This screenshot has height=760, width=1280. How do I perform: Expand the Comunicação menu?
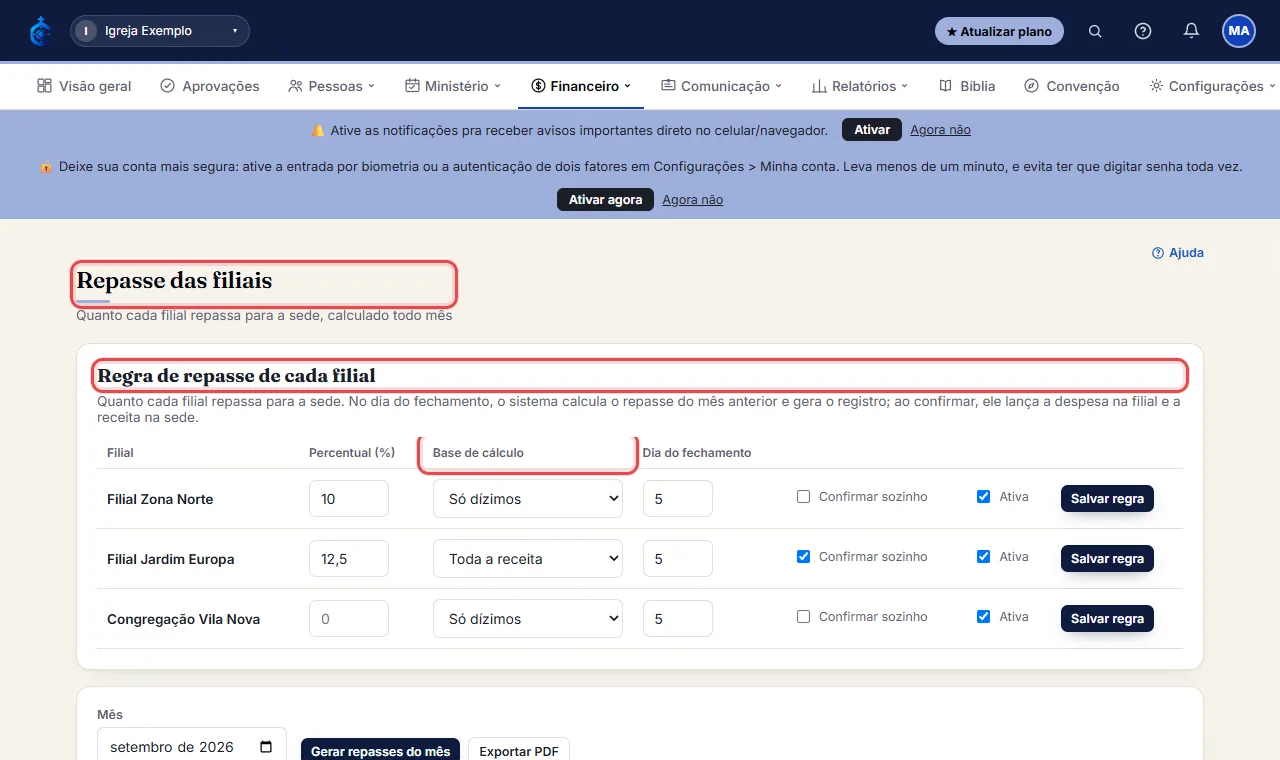pyautogui.click(x=721, y=86)
